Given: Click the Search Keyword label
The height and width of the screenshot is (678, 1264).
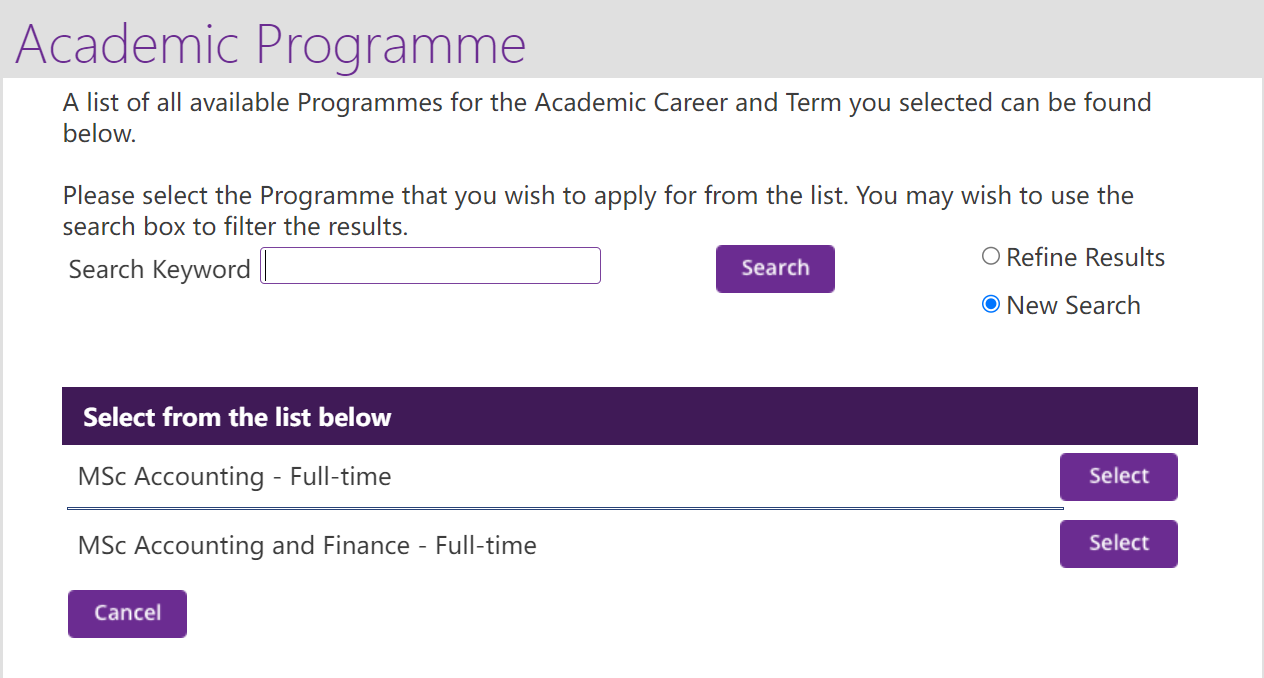Looking at the screenshot, I should [159, 270].
